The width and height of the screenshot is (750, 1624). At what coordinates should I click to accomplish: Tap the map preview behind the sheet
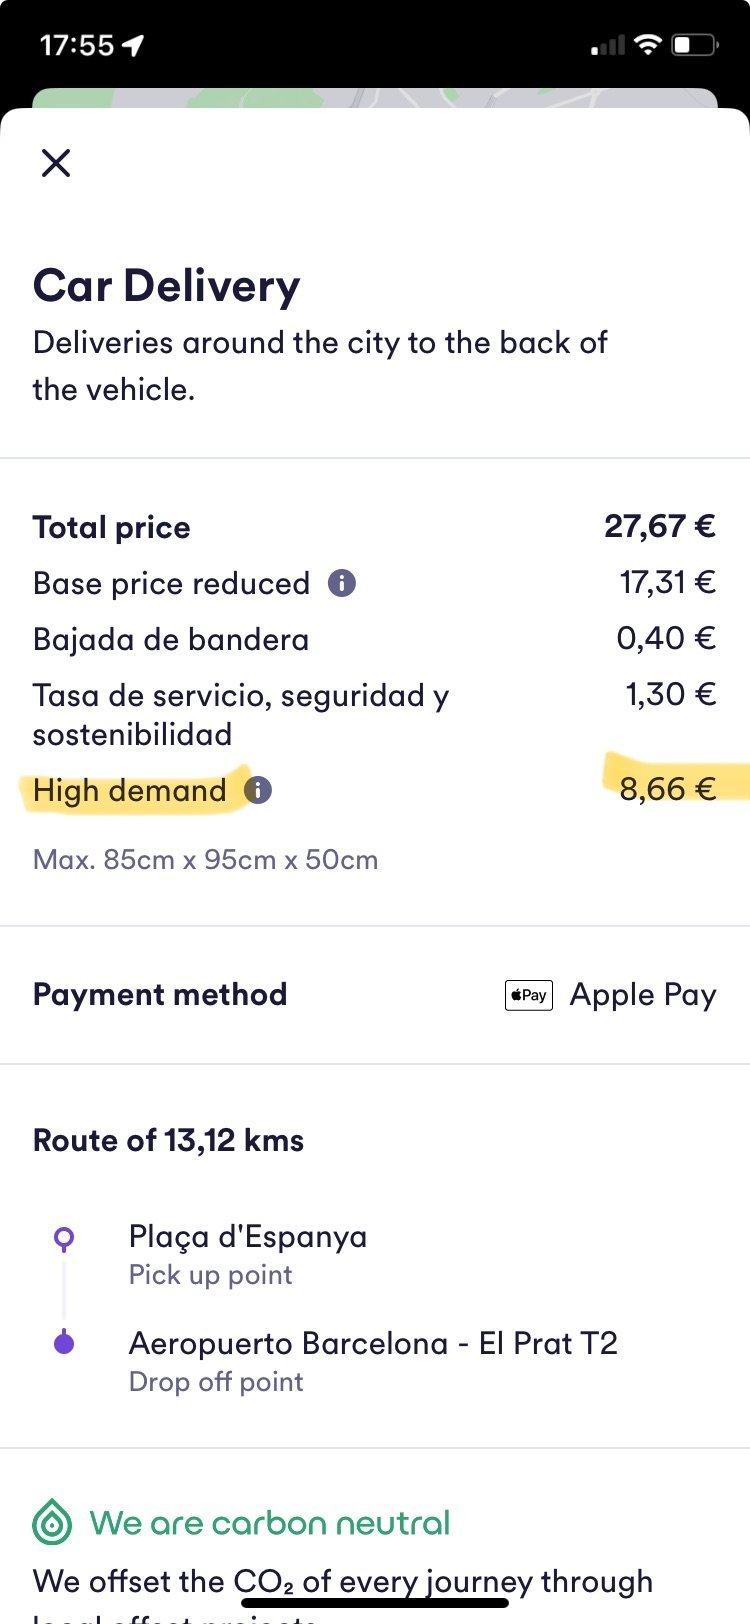(375, 98)
